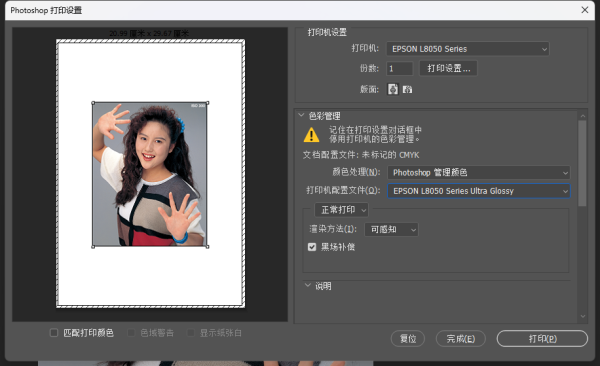Close the Photoshop print settings dialog
This screenshot has width=600, height=366.
585,10
